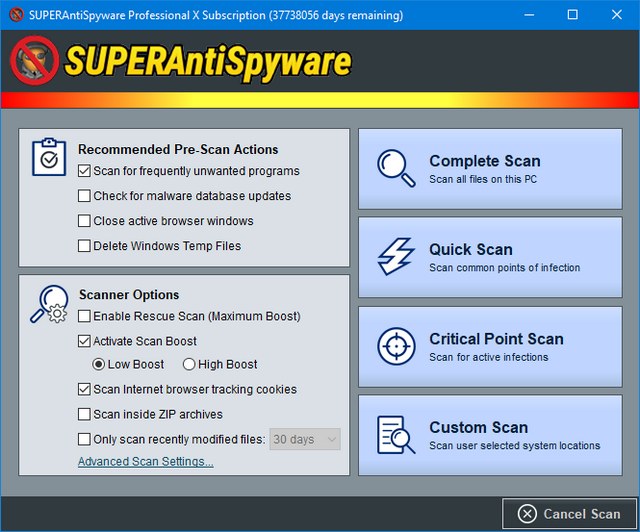
Task: Click the title bar app icon
Action: [14, 15]
